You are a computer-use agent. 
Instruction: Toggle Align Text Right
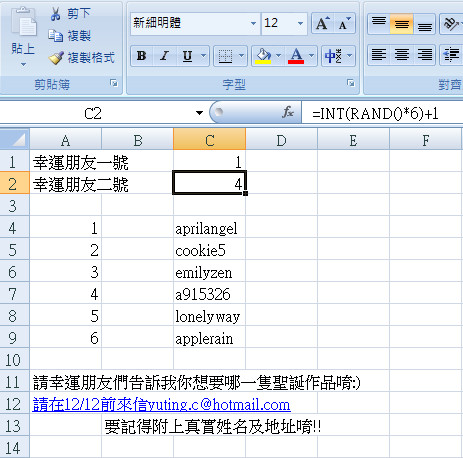click(425, 55)
